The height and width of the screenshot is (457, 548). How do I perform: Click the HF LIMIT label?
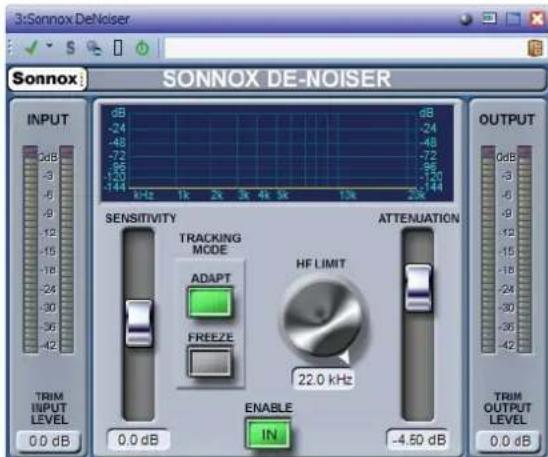pyautogui.click(x=321, y=263)
